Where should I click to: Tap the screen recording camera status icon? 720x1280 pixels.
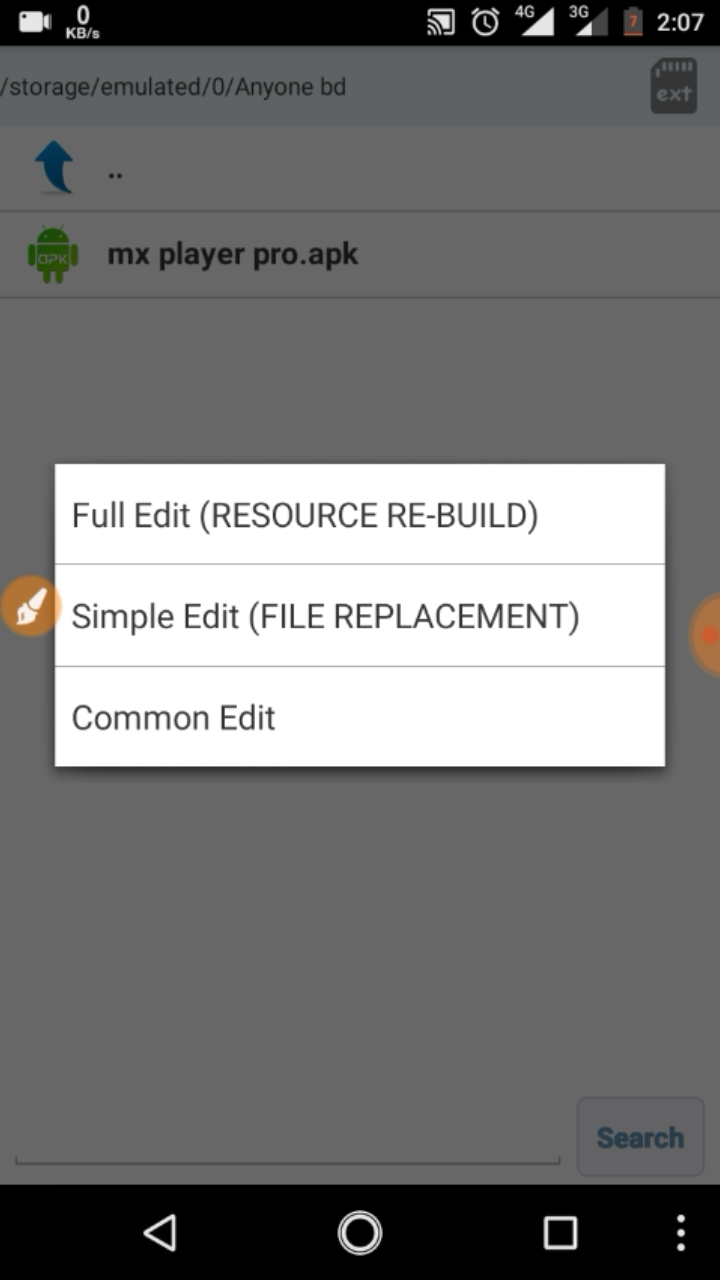(x=34, y=21)
